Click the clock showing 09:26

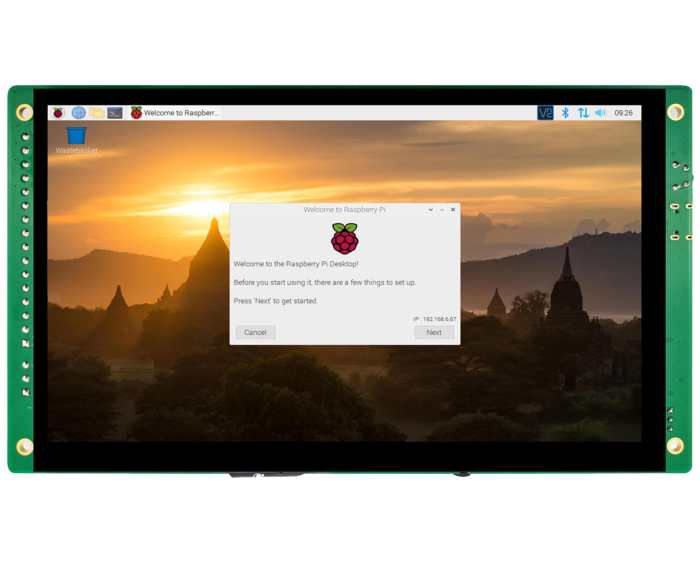click(x=623, y=113)
